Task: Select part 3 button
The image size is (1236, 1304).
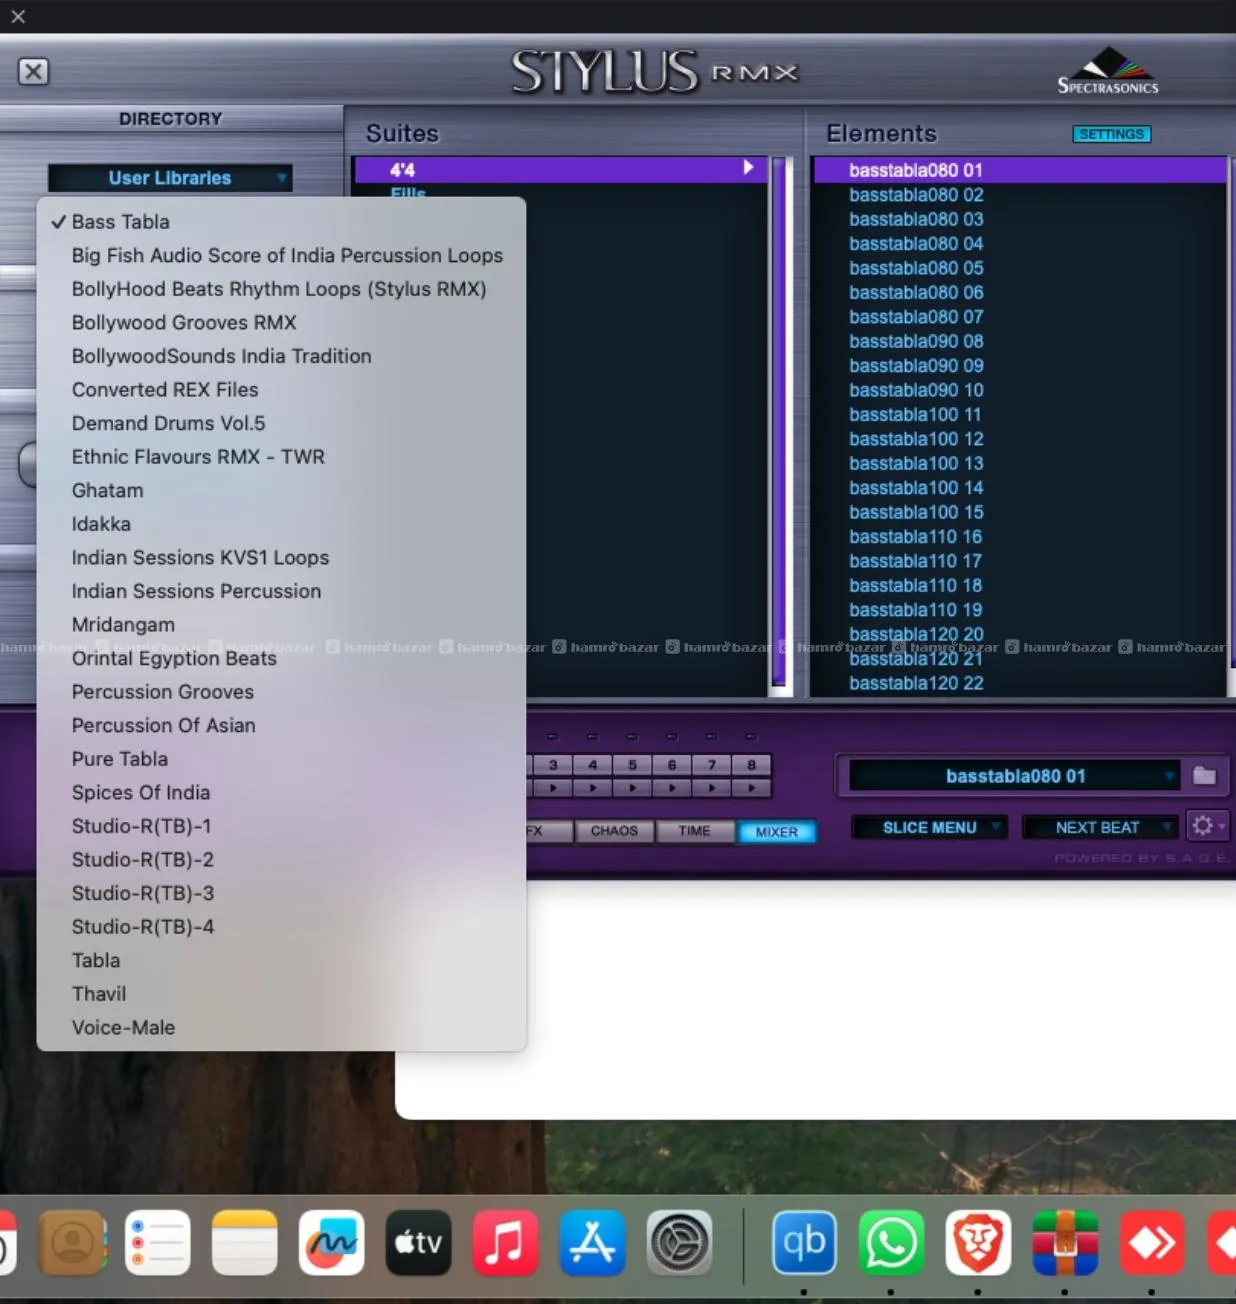Action: pos(552,765)
